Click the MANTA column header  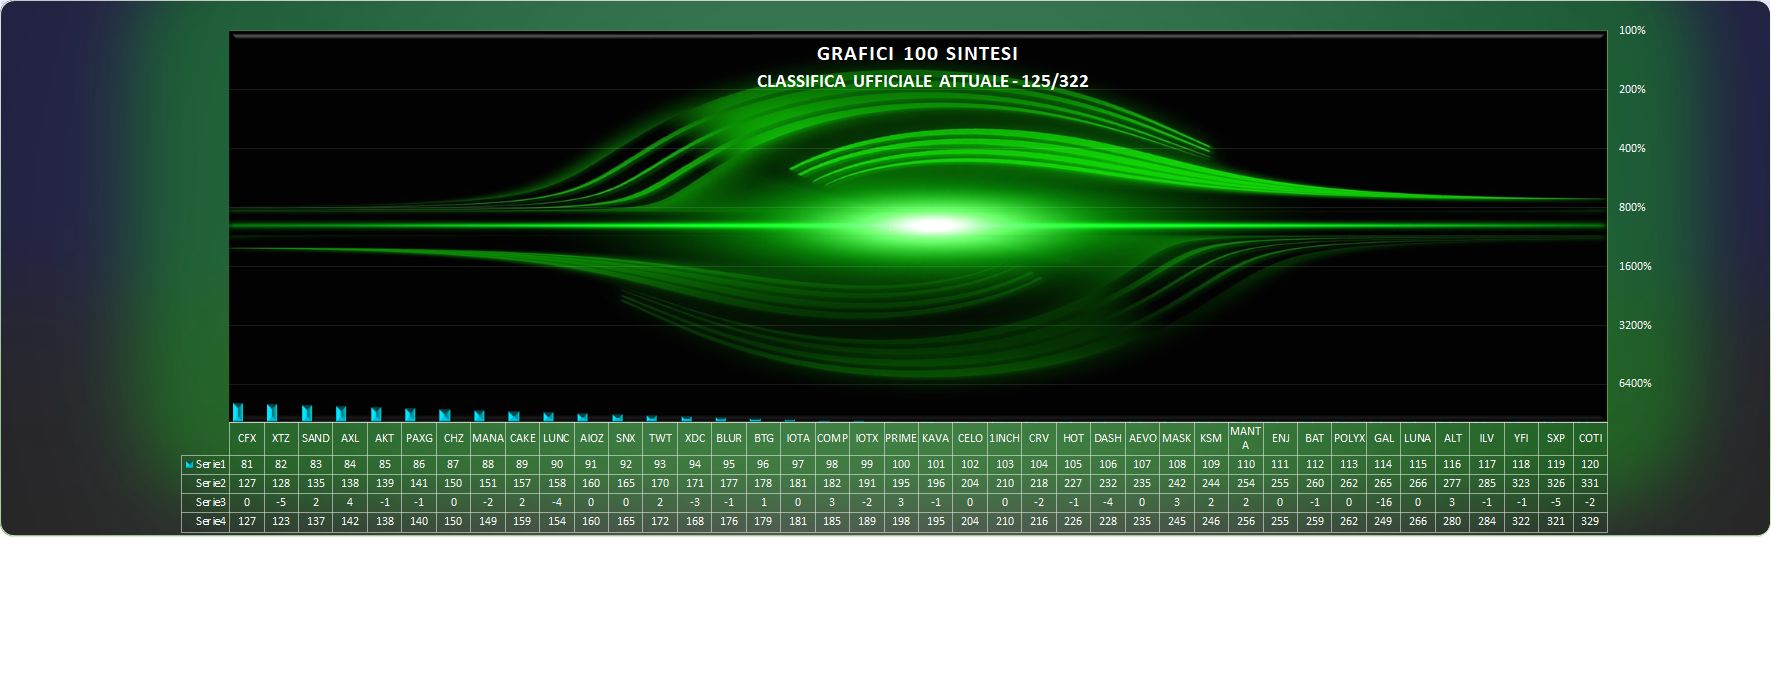tap(1245, 438)
